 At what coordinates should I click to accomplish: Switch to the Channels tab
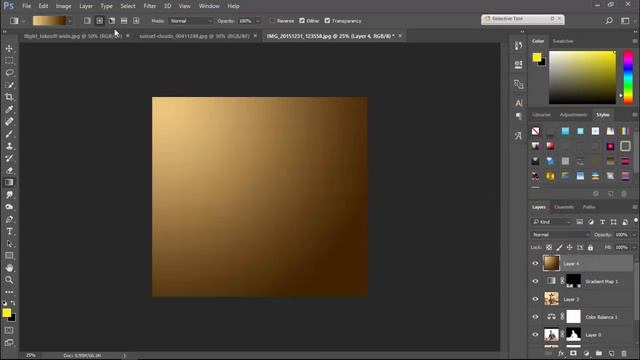[x=564, y=207]
